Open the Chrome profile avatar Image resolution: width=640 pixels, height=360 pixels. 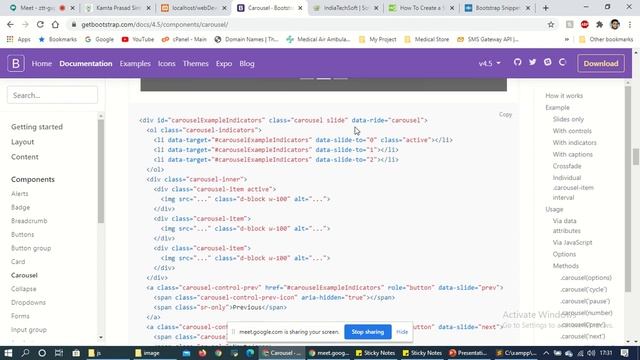[615, 24]
